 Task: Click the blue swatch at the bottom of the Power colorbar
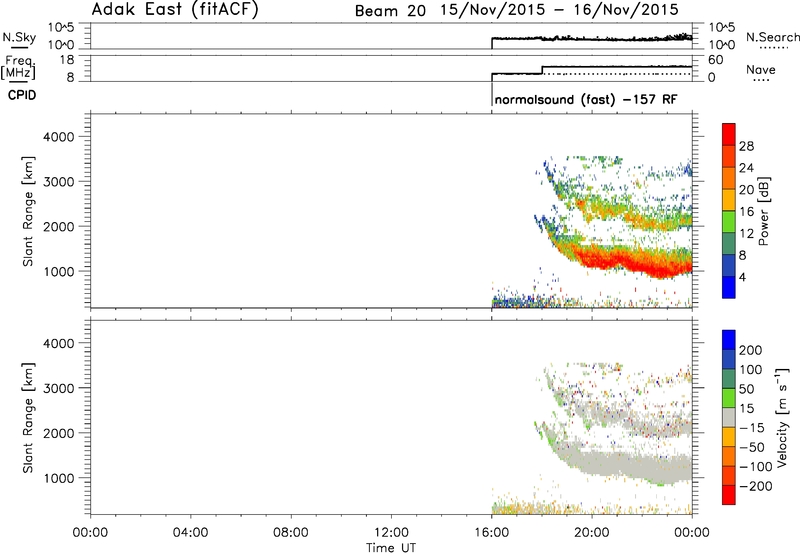tap(729, 287)
